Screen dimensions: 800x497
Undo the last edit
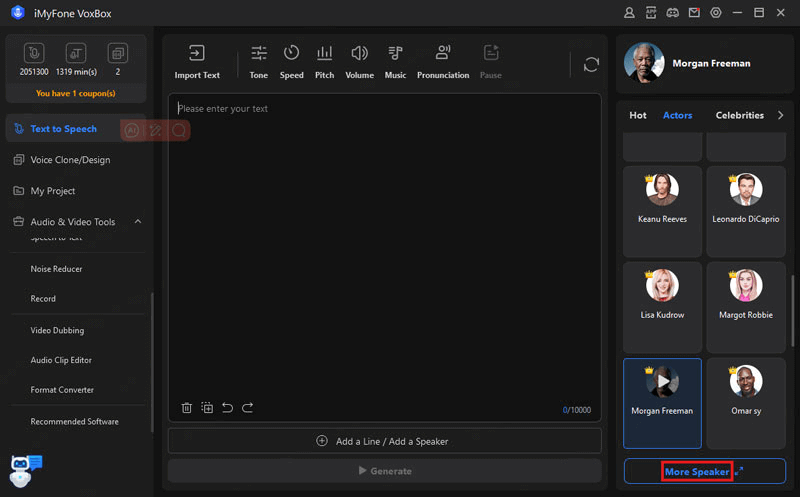(x=228, y=408)
